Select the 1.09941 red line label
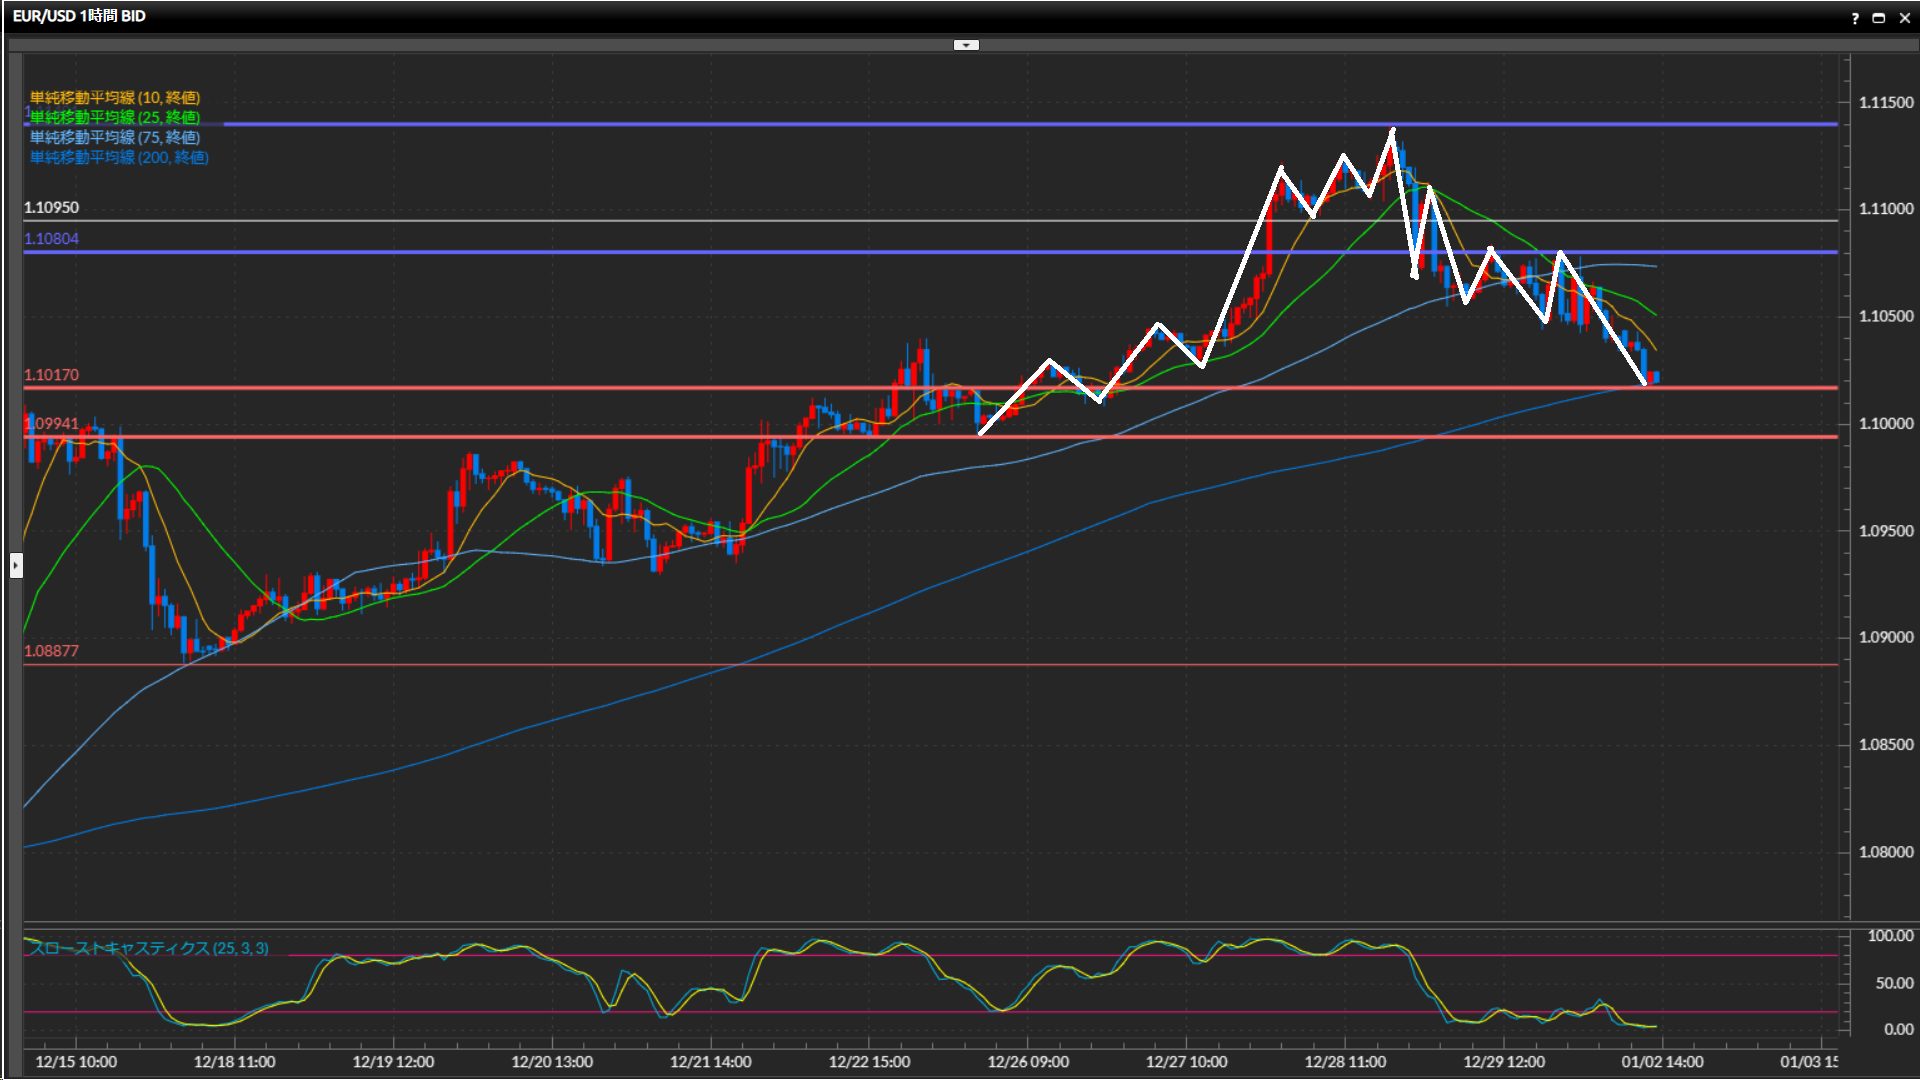1920x1080 pixels. 51,424
